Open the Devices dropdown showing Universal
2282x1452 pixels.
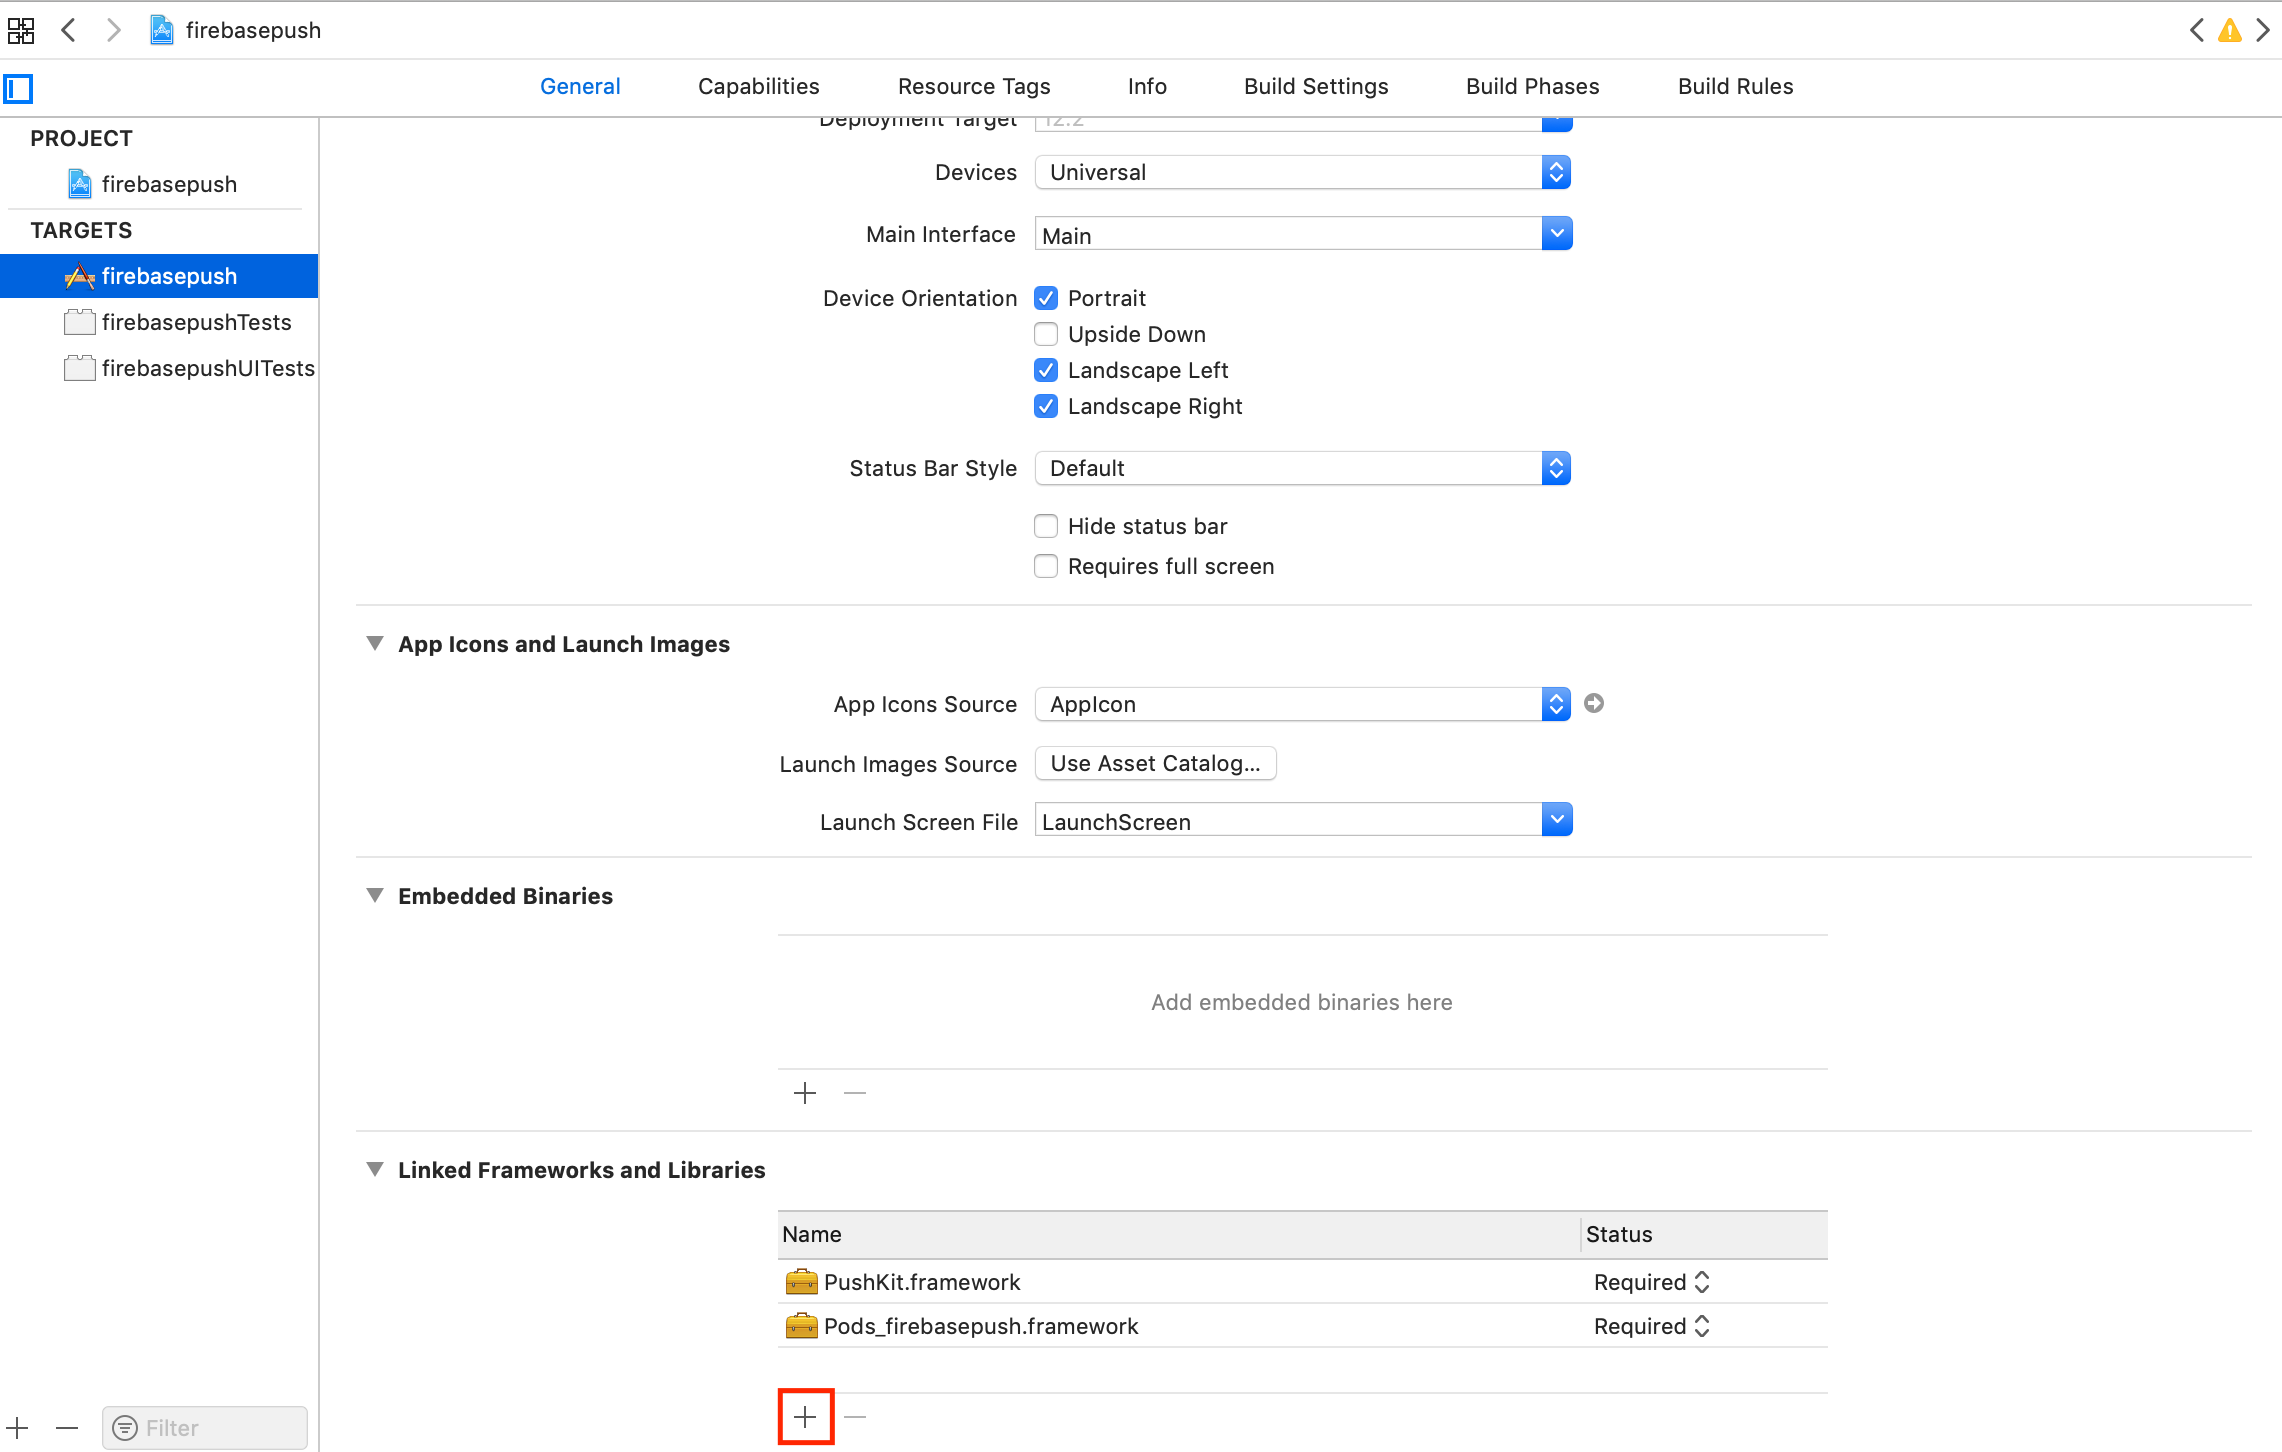(1302, 172)
